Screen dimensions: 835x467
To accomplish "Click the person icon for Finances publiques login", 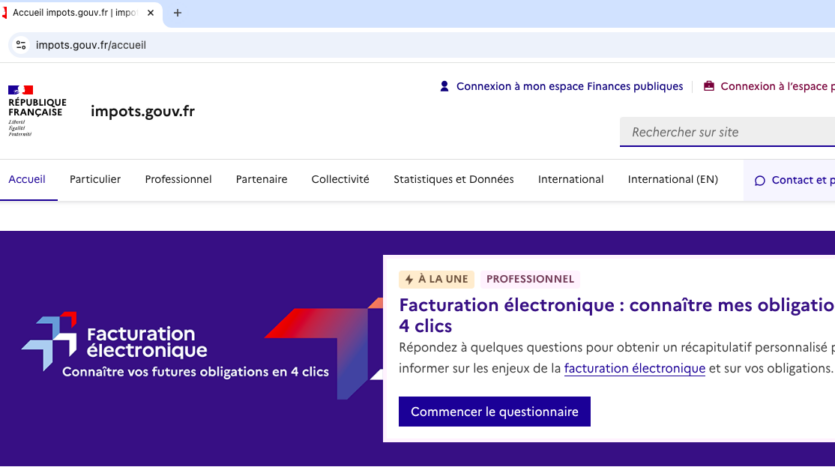I will (x=444, y=86).
